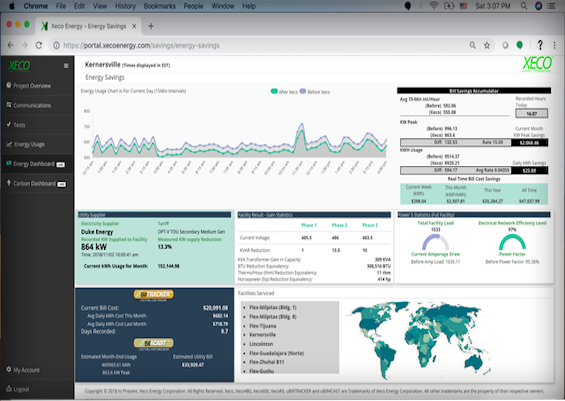The image size is (565, 401).
Task: Open the Bookmarks menu
Action: pos(159,6)
